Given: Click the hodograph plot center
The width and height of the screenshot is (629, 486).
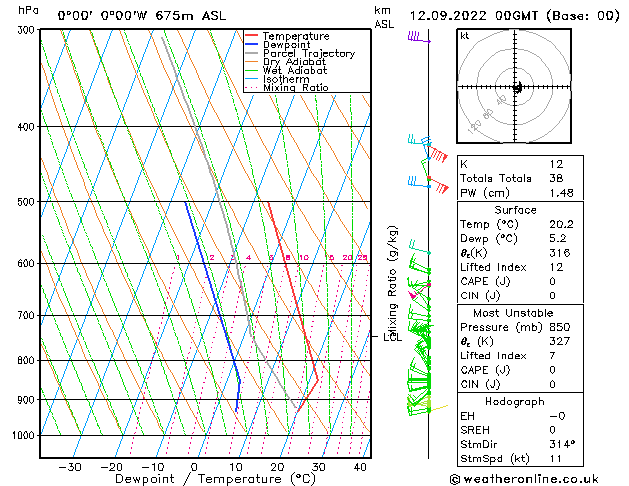Looking at the screenshot, I should point(515,87).
